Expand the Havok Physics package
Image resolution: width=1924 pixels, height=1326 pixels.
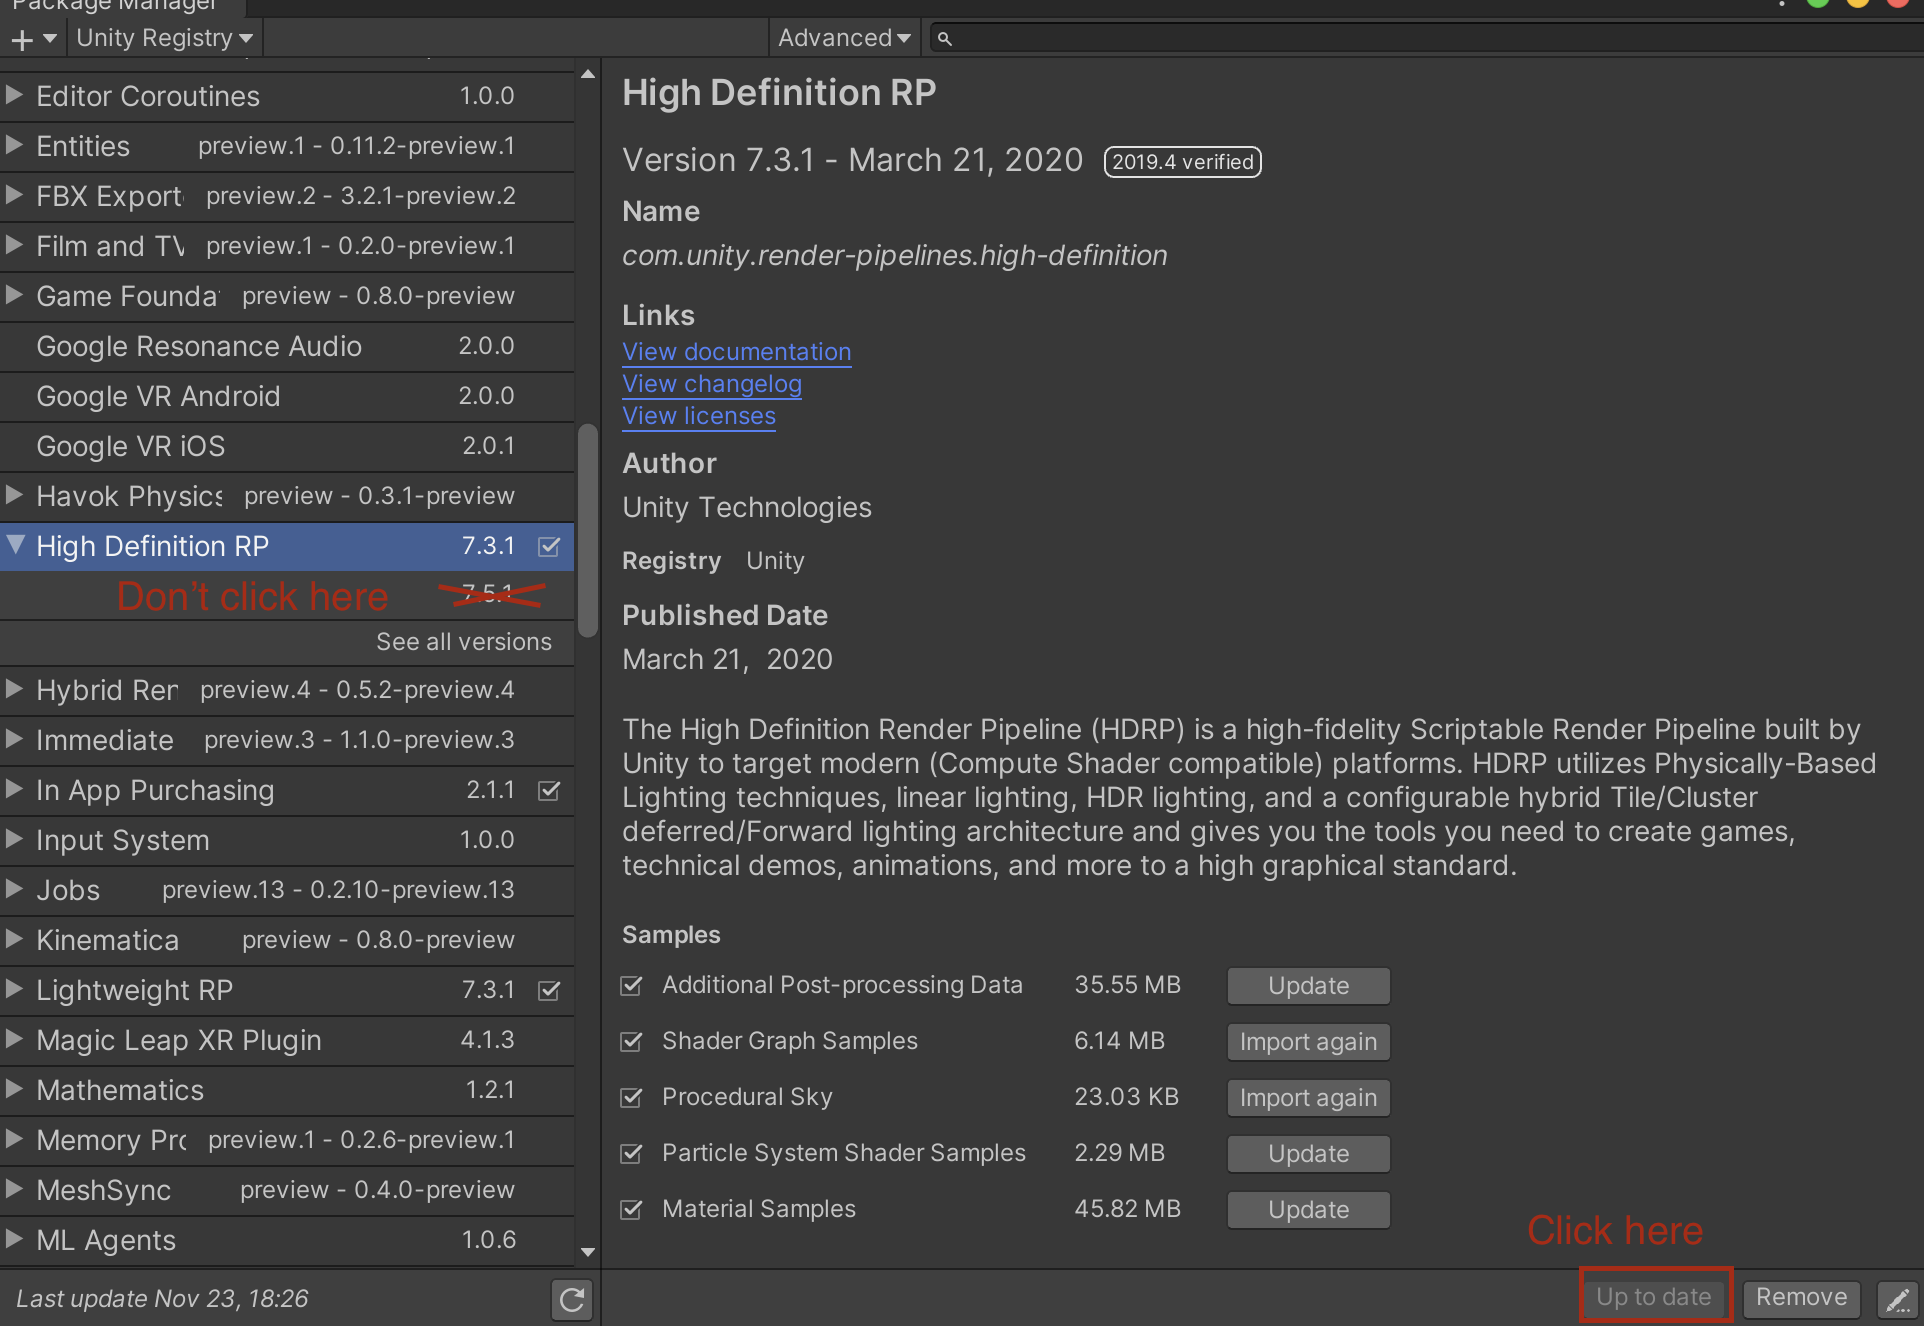point(14,495)
